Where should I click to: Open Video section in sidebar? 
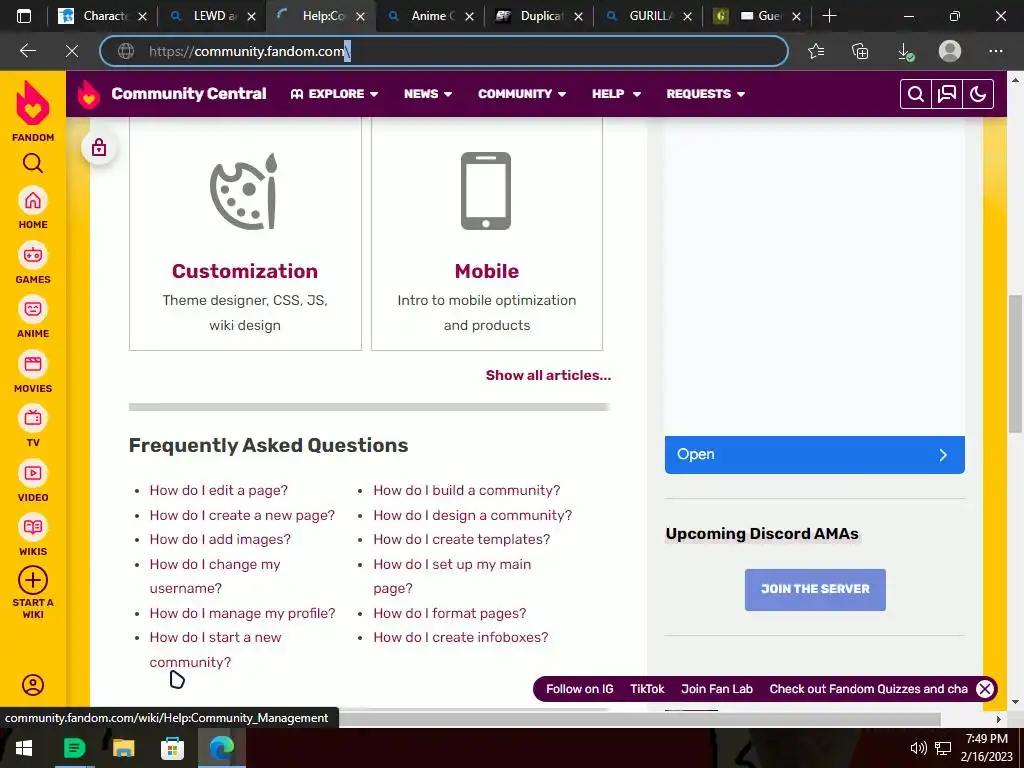tap(33, 481)
